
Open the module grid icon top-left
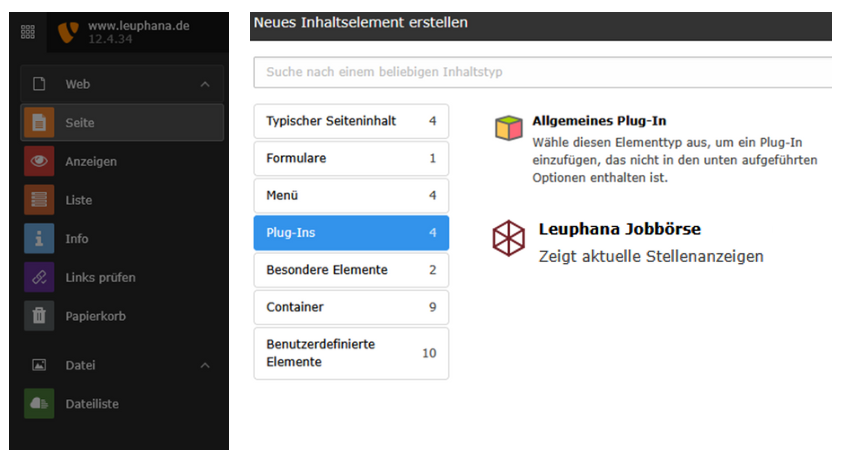pyautogui.click(x=28, y=31)
